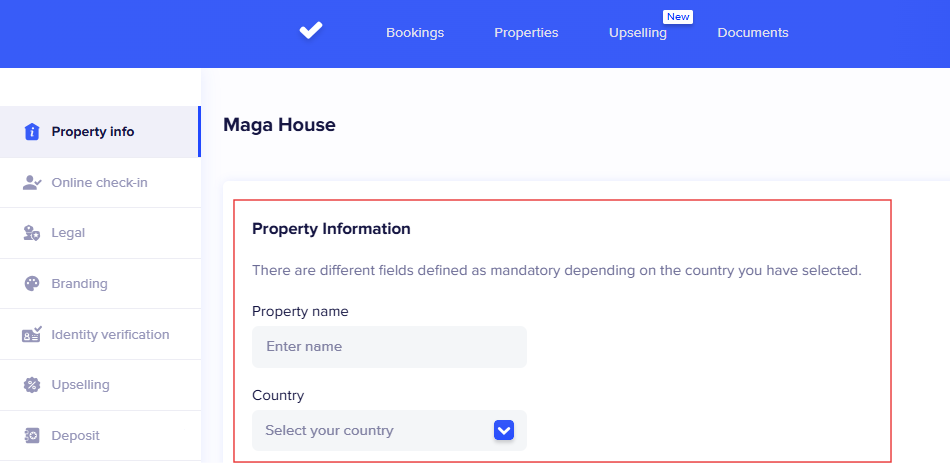The width and height of the screenshot is (950, 463).
Task: Select Online check-in sidebar label
Action: click(99, 183)
